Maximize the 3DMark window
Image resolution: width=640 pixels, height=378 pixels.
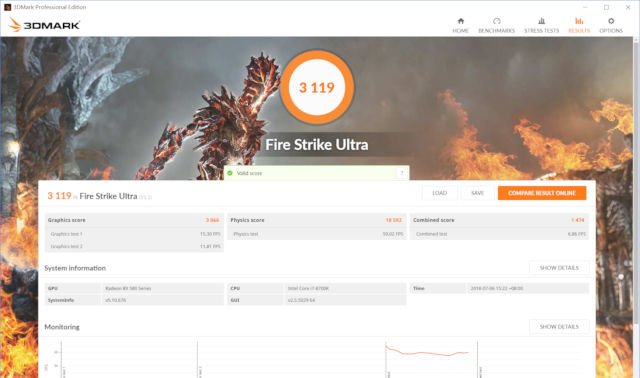tap(607, 7)
